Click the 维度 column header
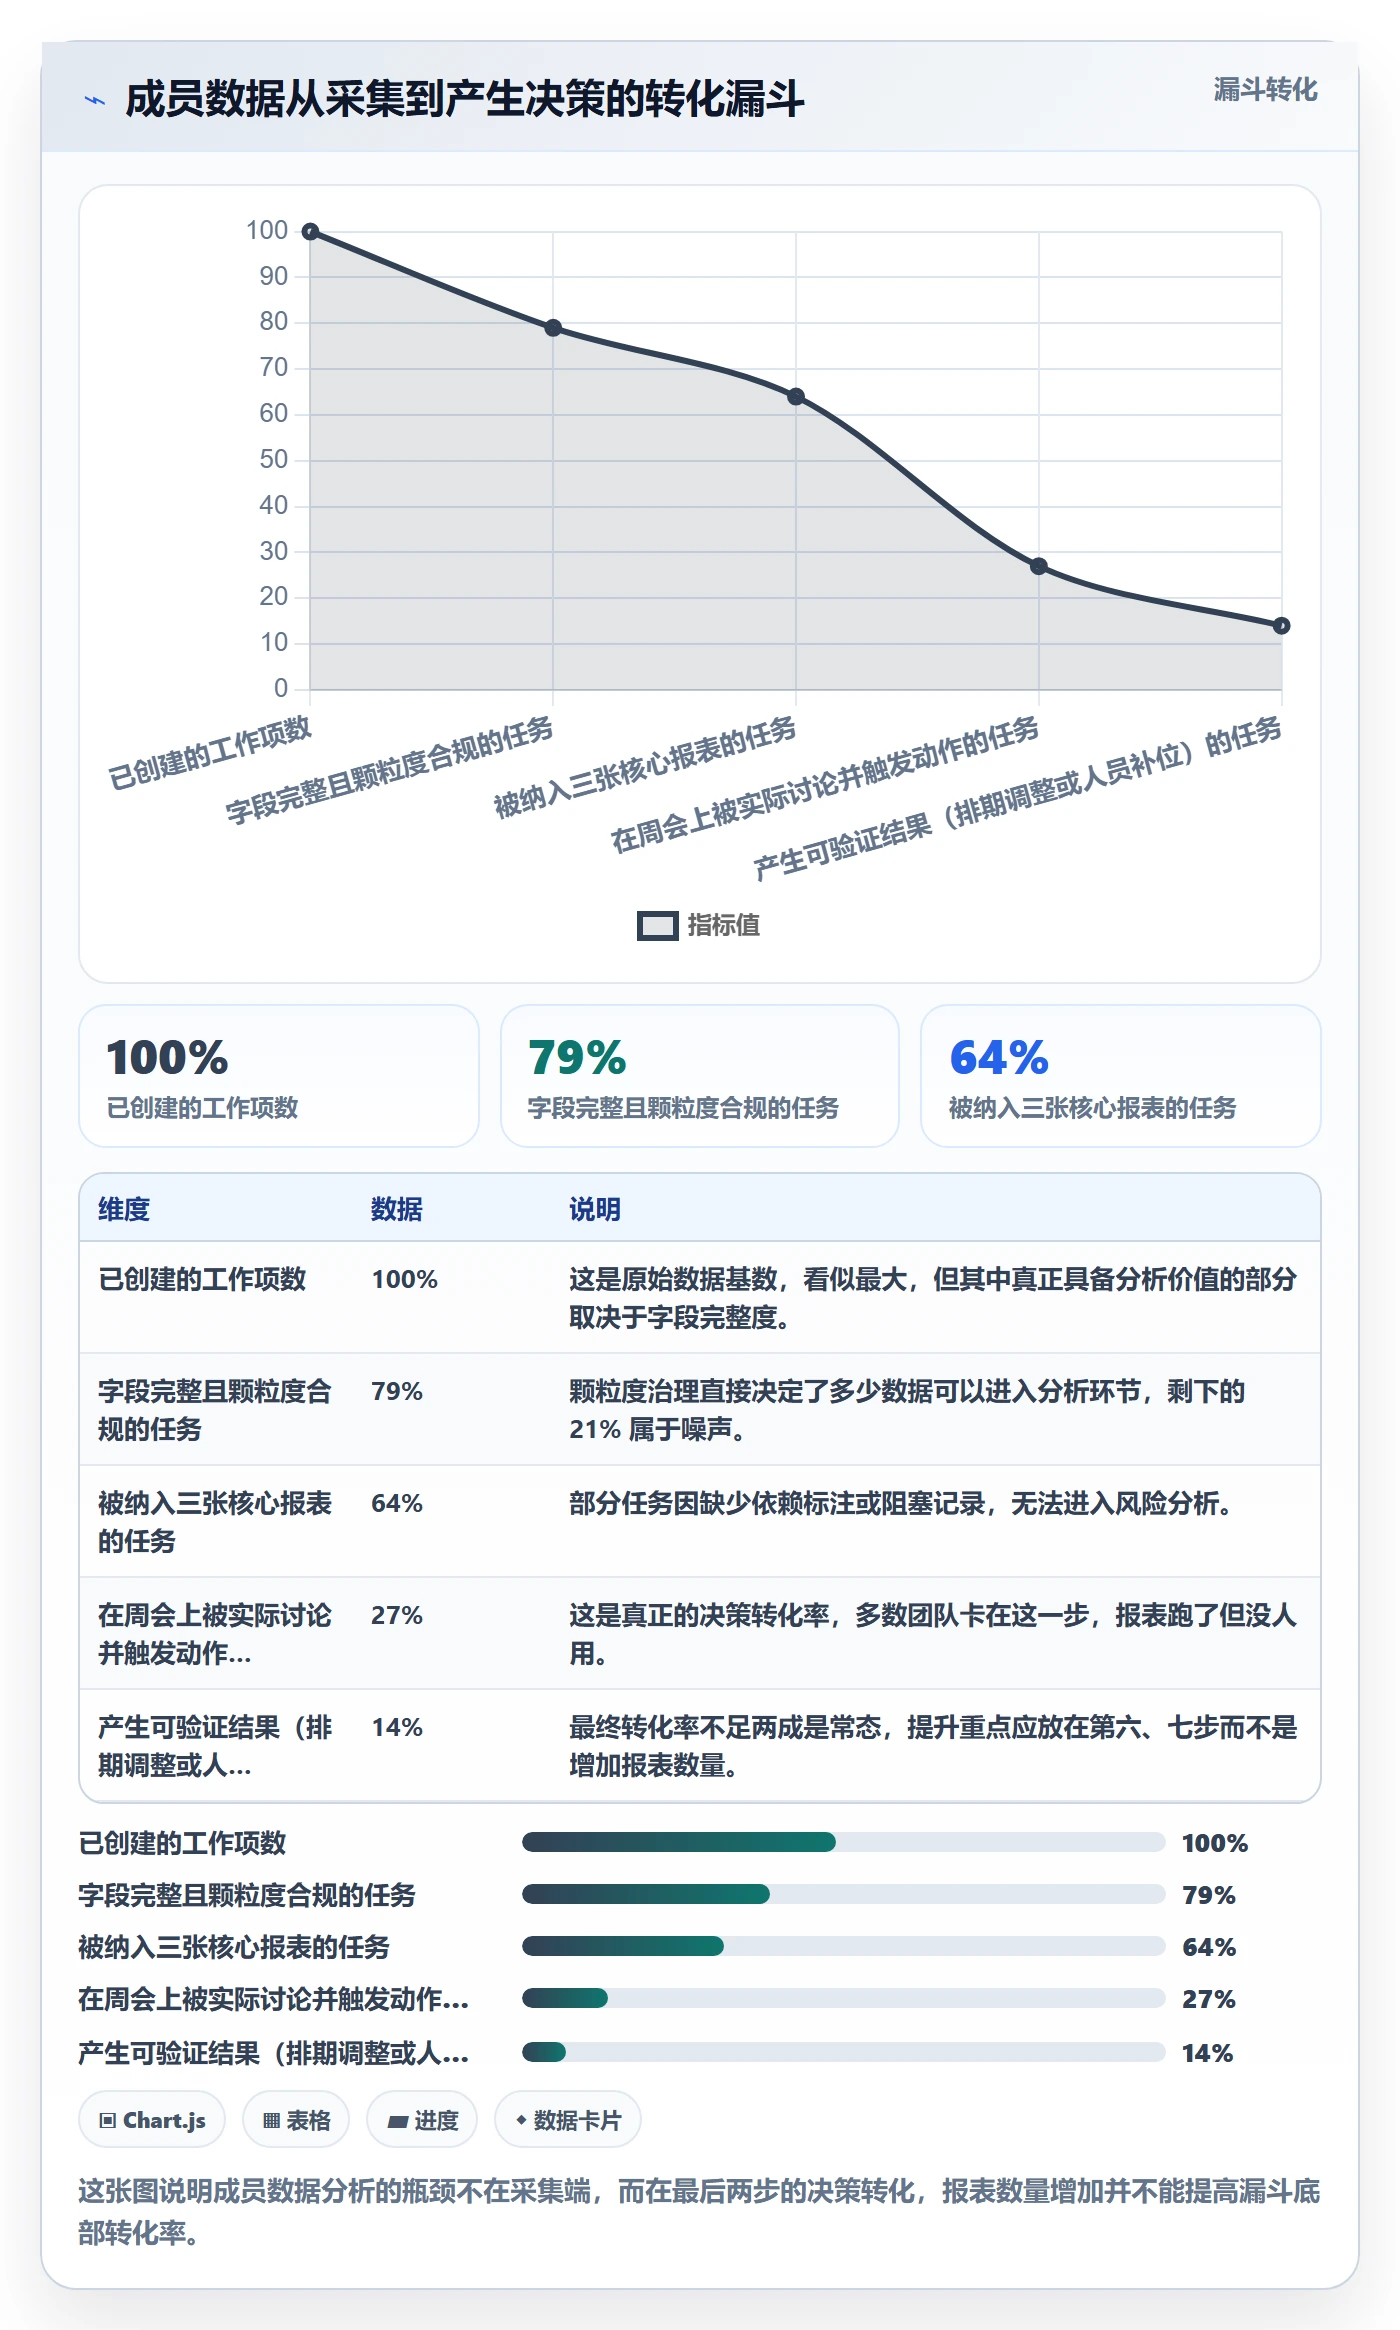This screenshot has height=2330, width=1400. pos(124,1209)
